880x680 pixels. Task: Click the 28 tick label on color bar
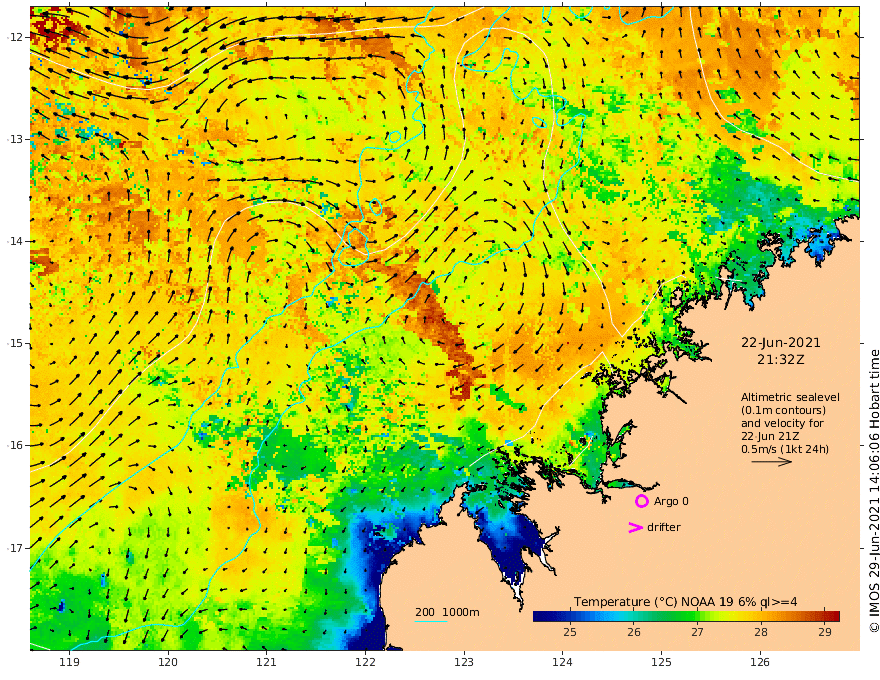click(760, 632)
